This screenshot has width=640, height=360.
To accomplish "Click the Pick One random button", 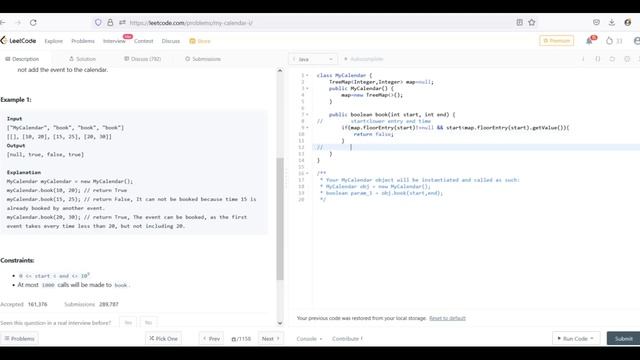I will coord(163,339).
